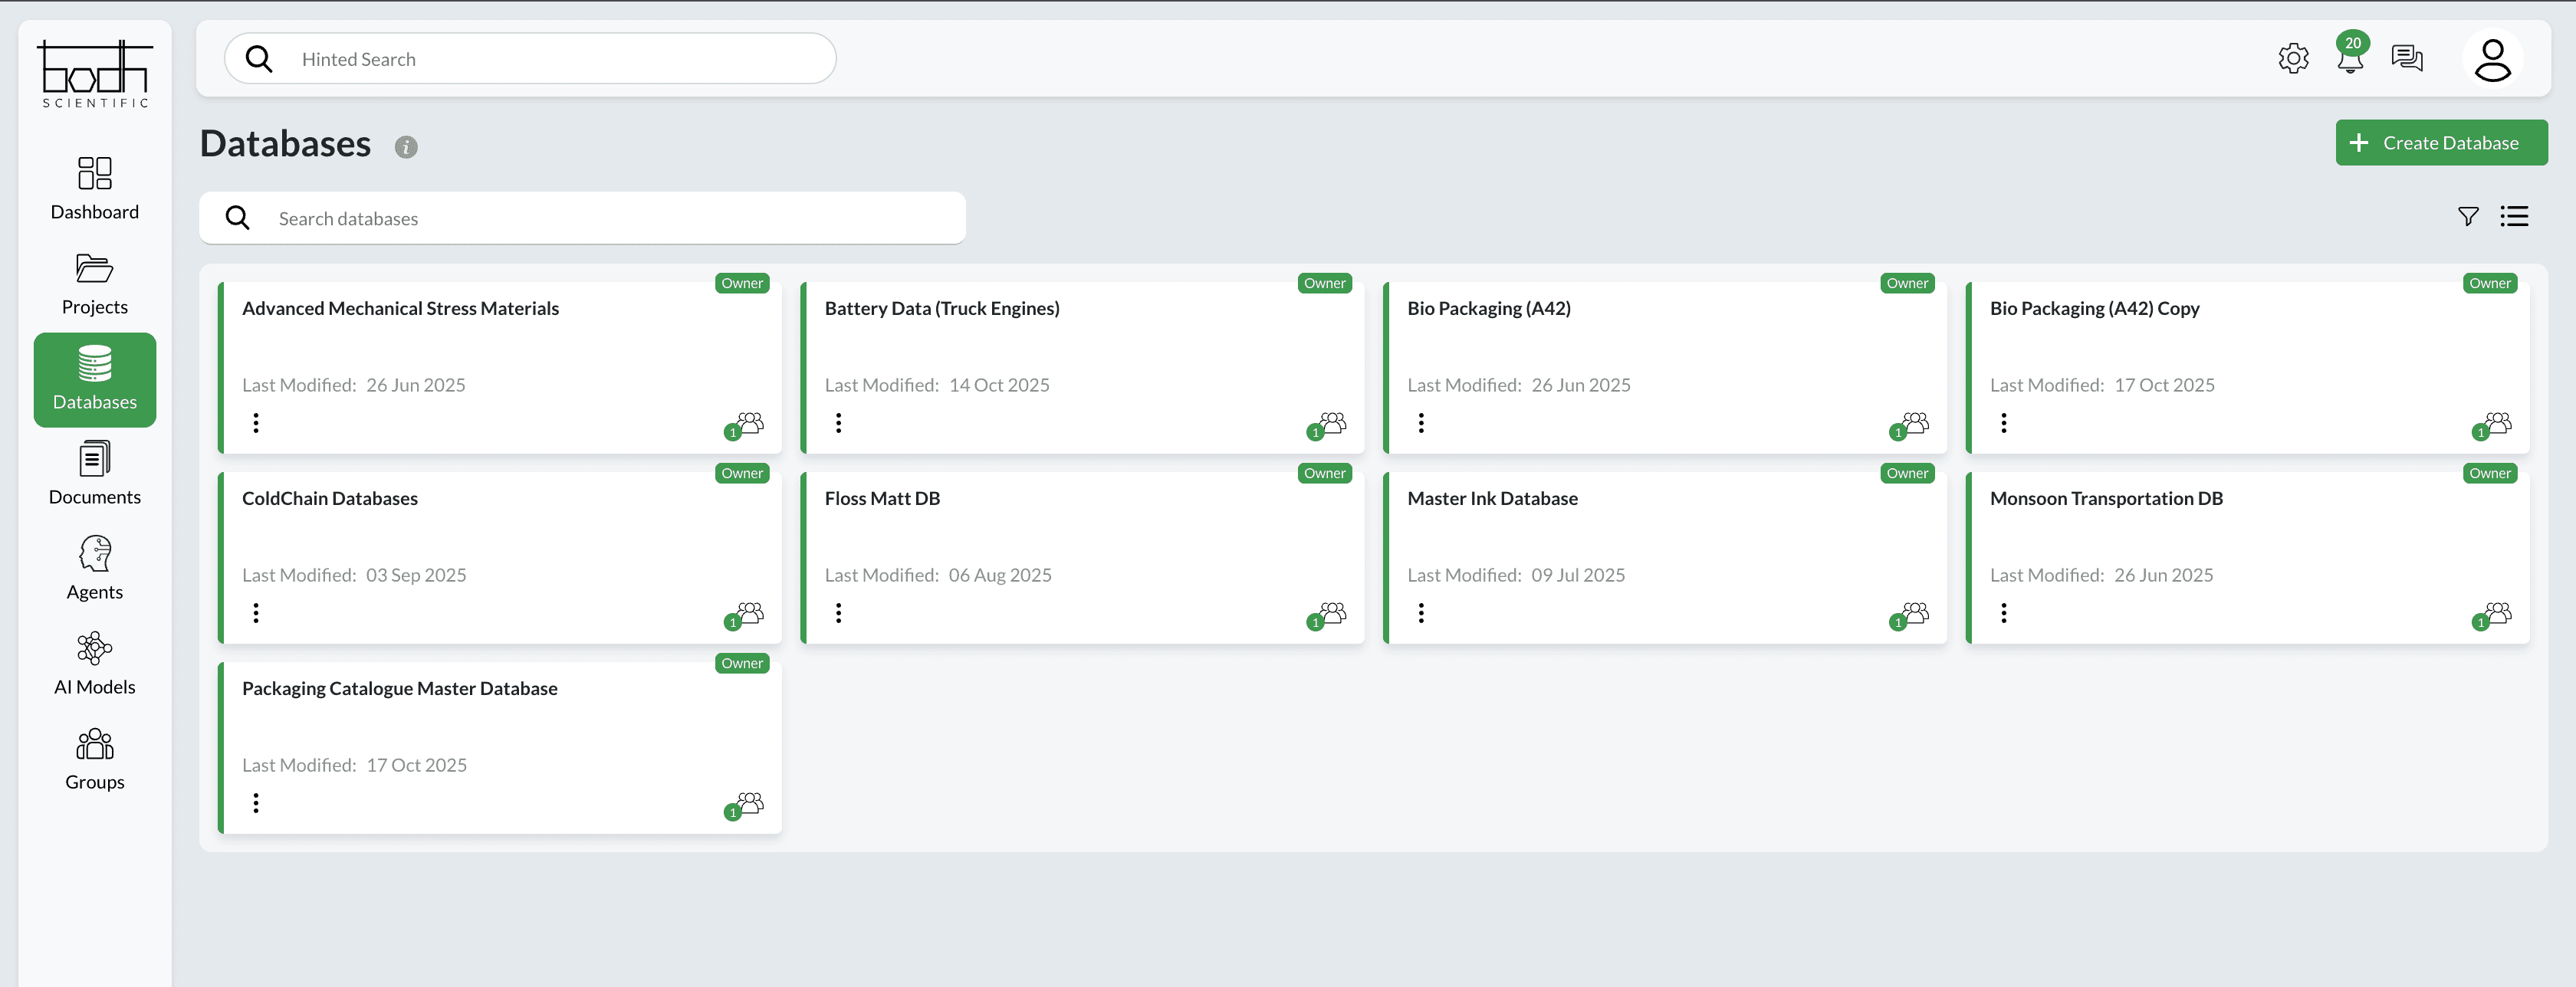Viewport: 2576px width, 987px height.
Task: Open the user profile avatar
Action: click(x=2492, y=60)
